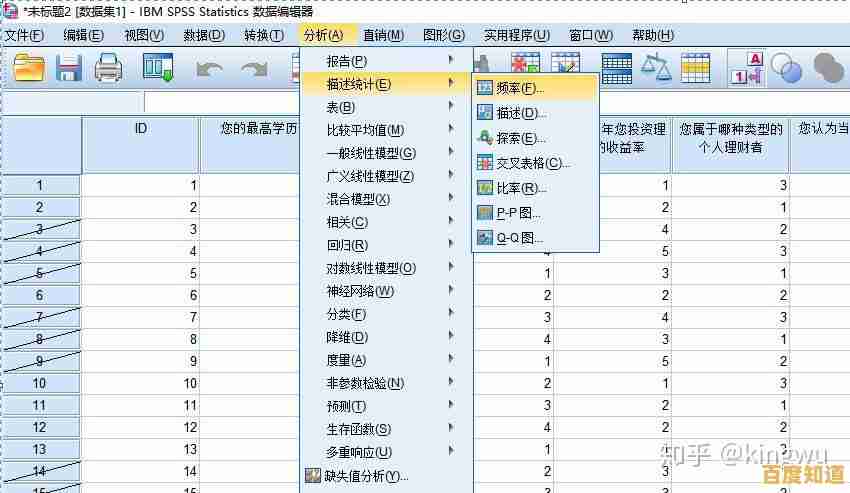Viewport: 850px width, 493px height.
Task: Choose 探索(E)... from the submenu
Action: tap(536, 138)
